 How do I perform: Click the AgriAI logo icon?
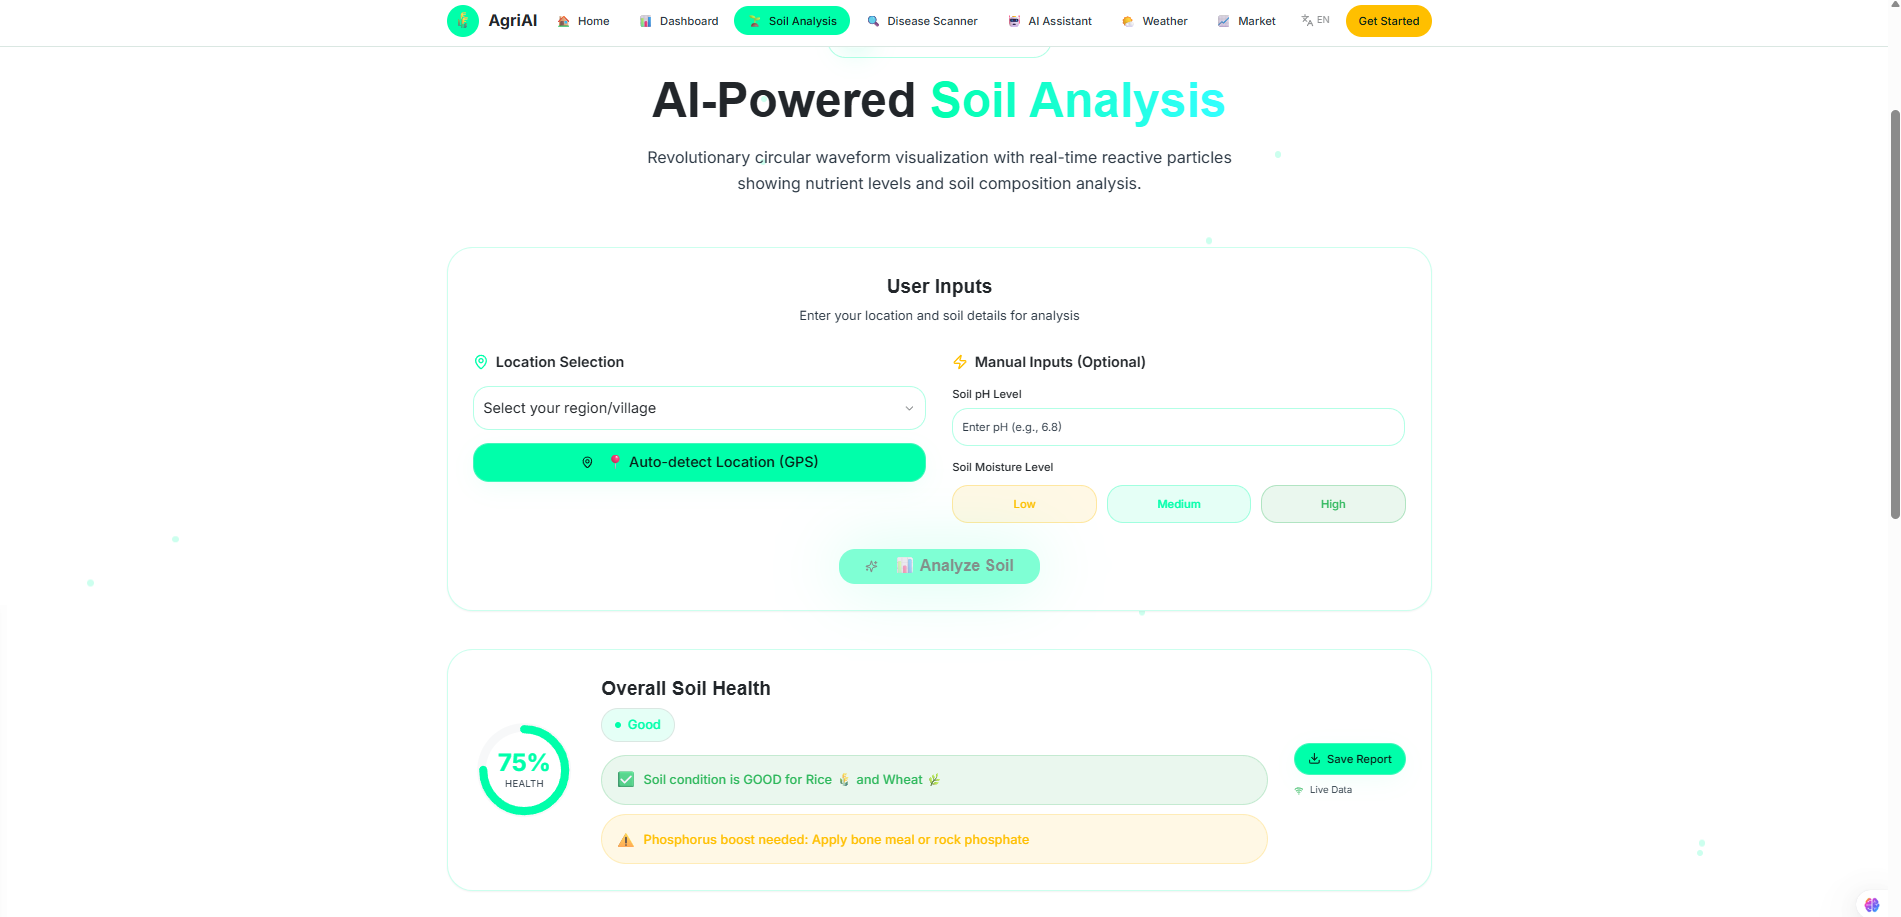point(463,21)
